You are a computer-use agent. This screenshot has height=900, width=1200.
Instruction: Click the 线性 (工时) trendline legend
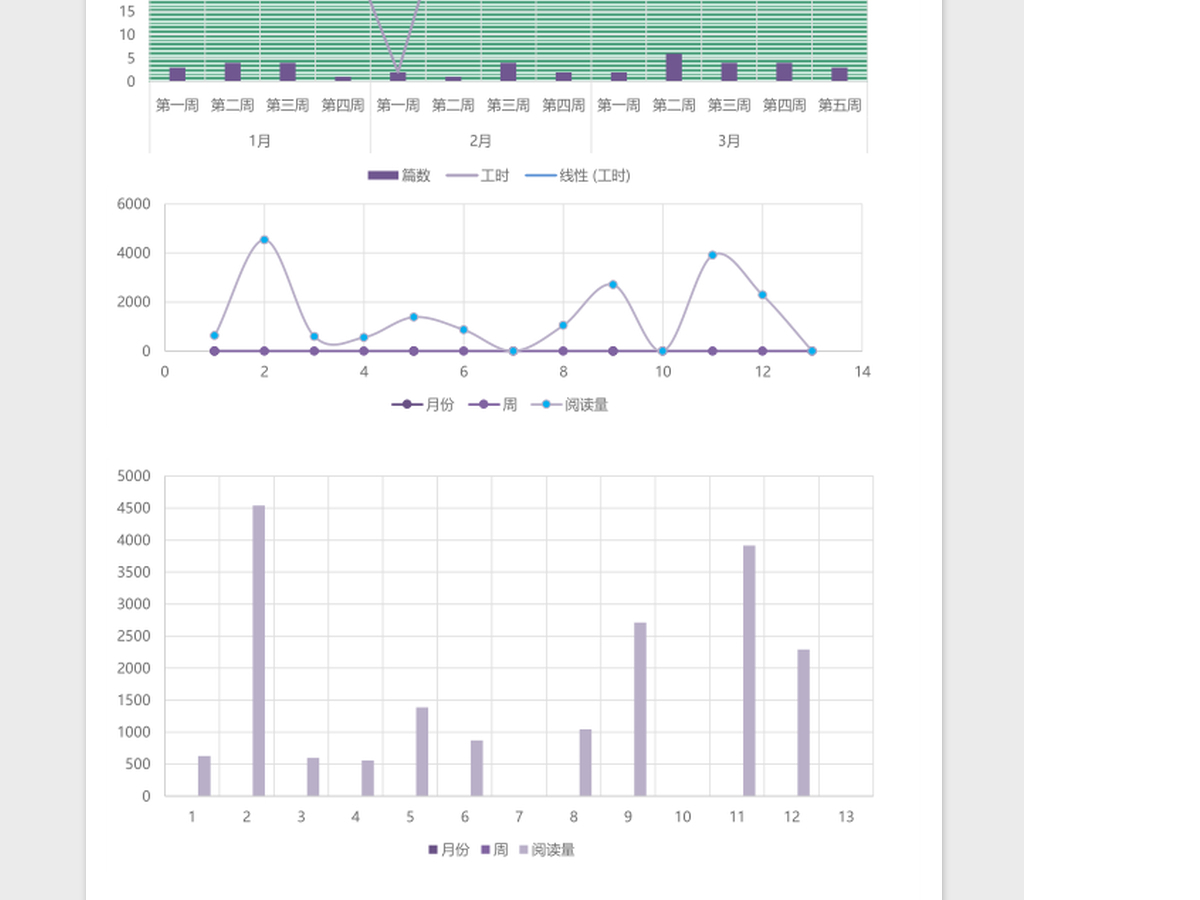(577, 175)
